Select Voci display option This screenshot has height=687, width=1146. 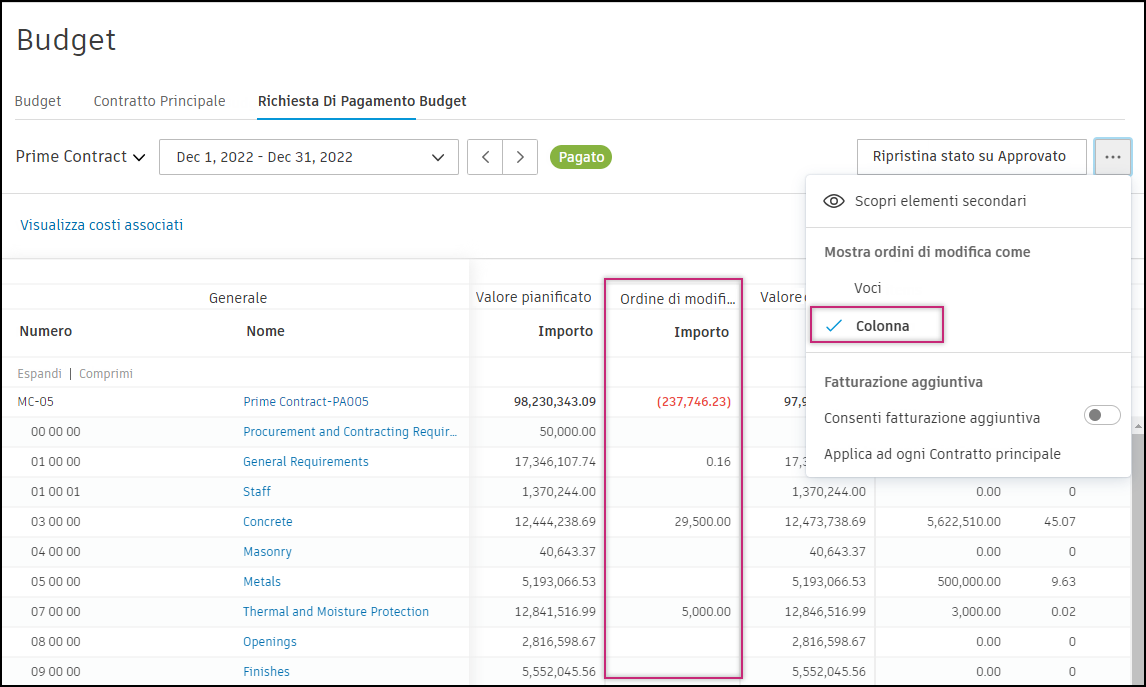[x=867, y=288]
